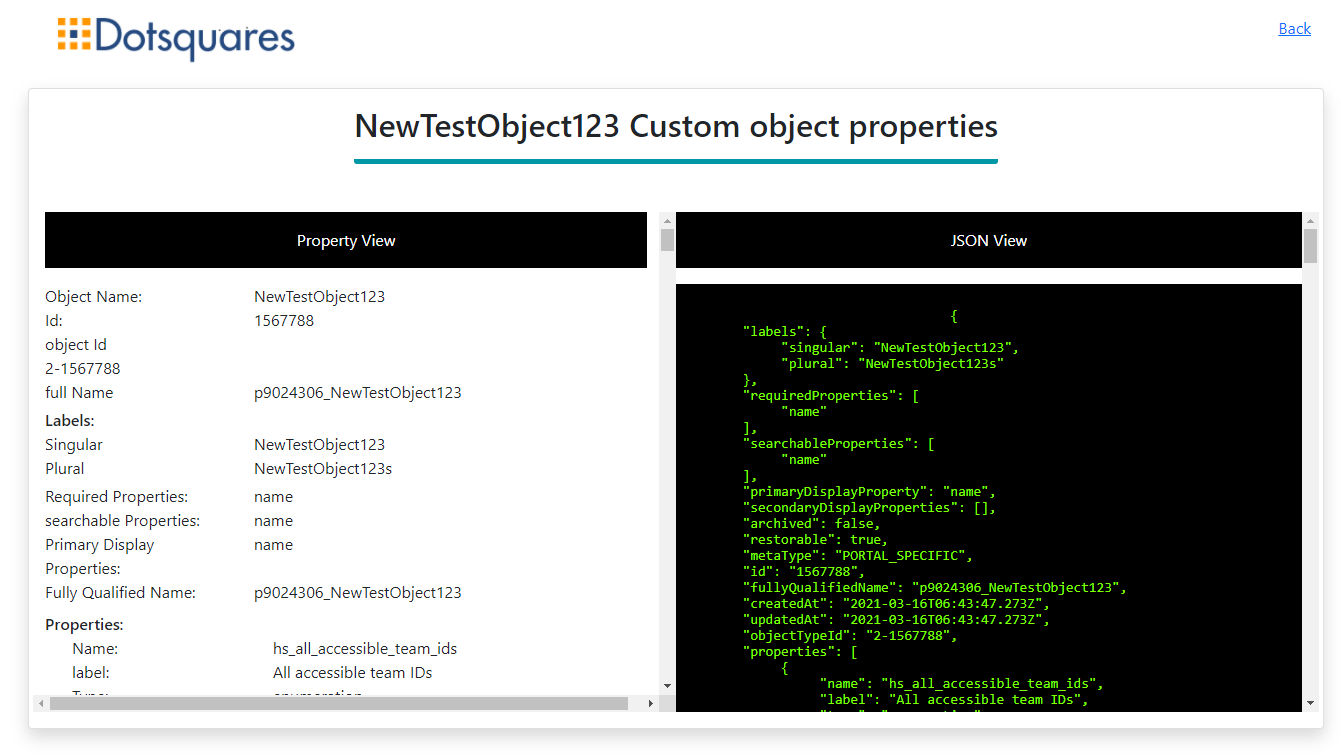Click the 'Labels:' heading
The image size is (1341, 756).
tap(70, 421)
